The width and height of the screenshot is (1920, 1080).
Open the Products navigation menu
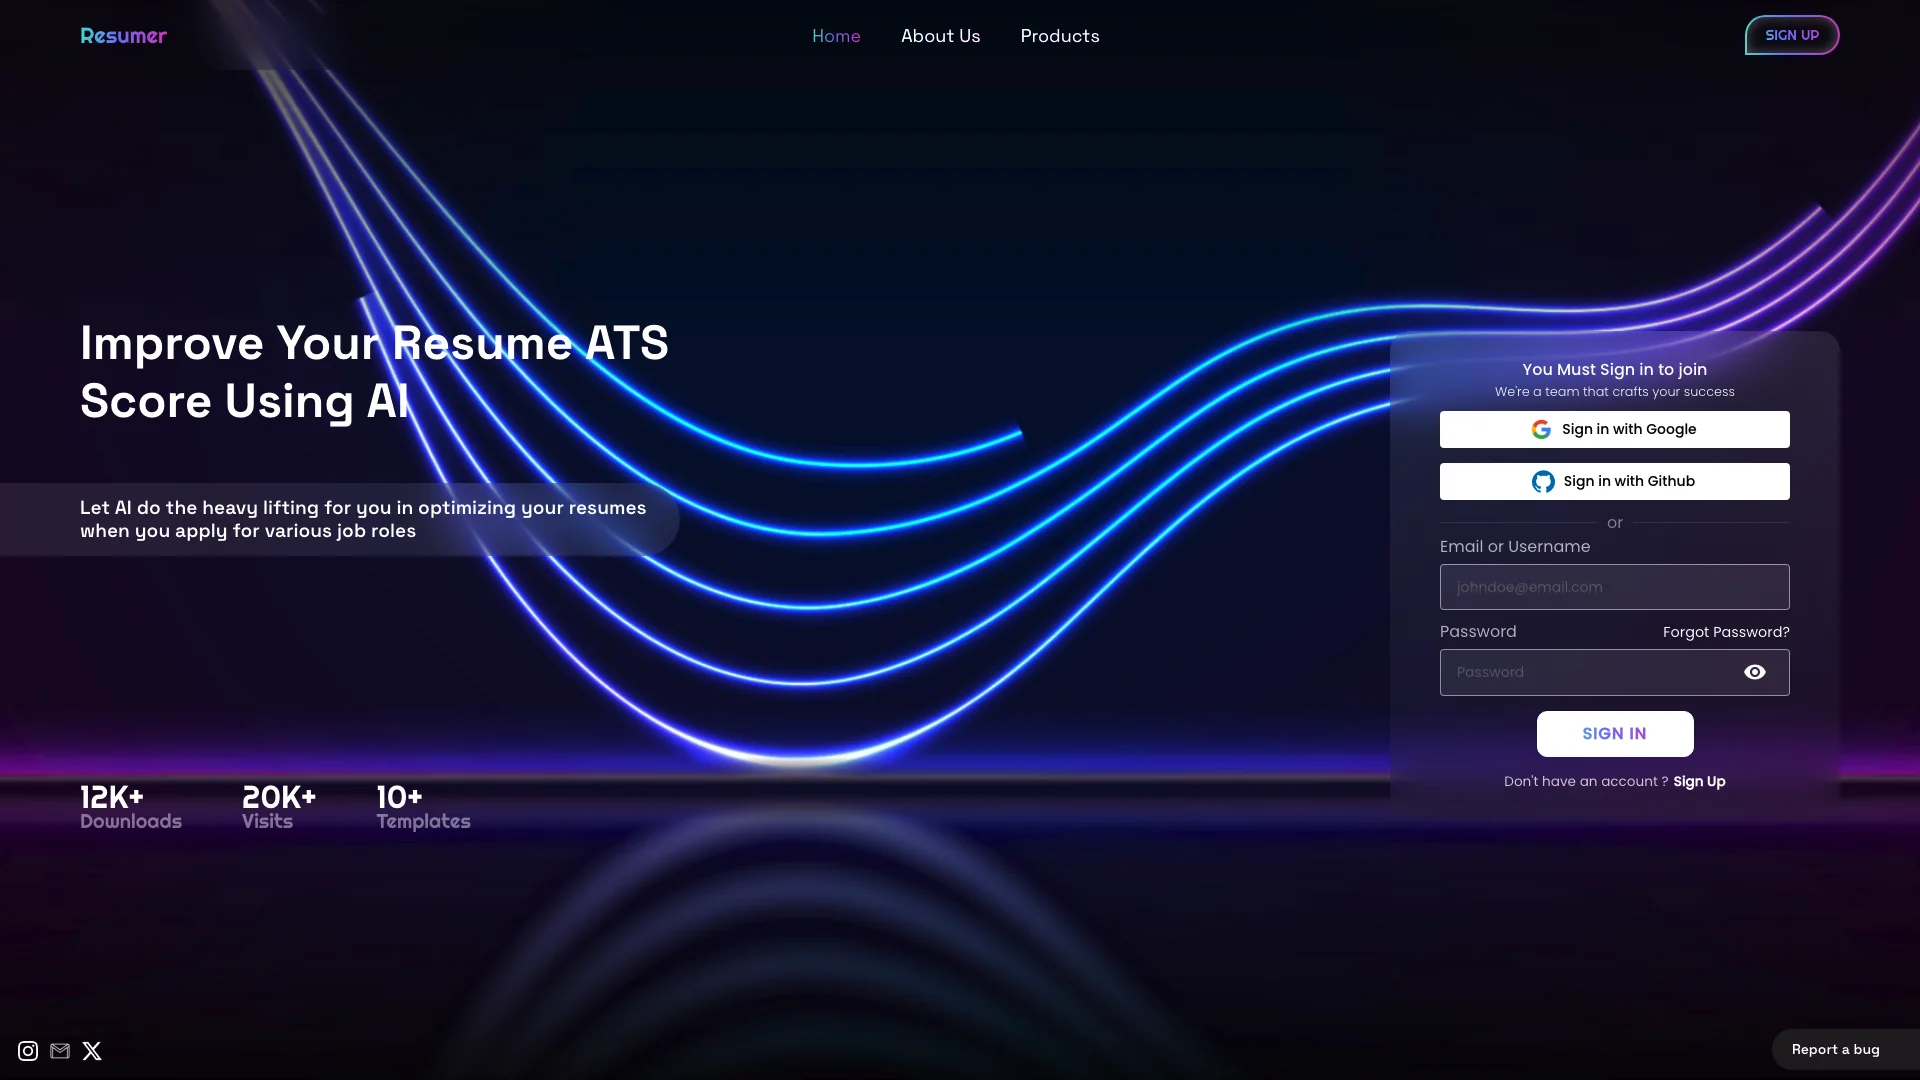tap(1059, 36)
